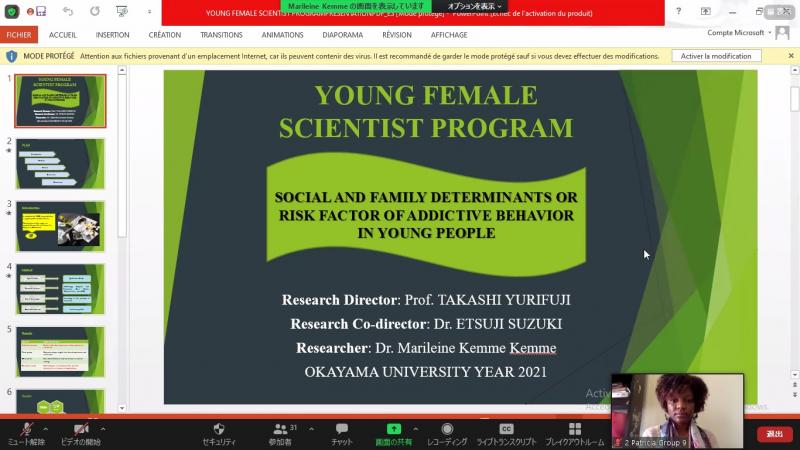Click the PowerPoint save icon in quick access toolbar
This screenshot has width=800, height=450.
click(41, 11)
